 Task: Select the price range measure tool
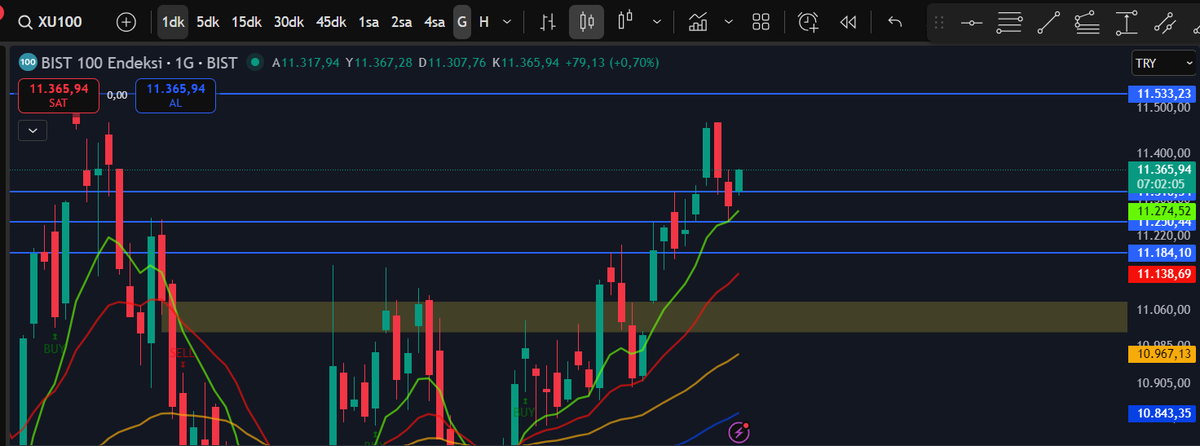pyautogui.click(x=1126, y=21)
